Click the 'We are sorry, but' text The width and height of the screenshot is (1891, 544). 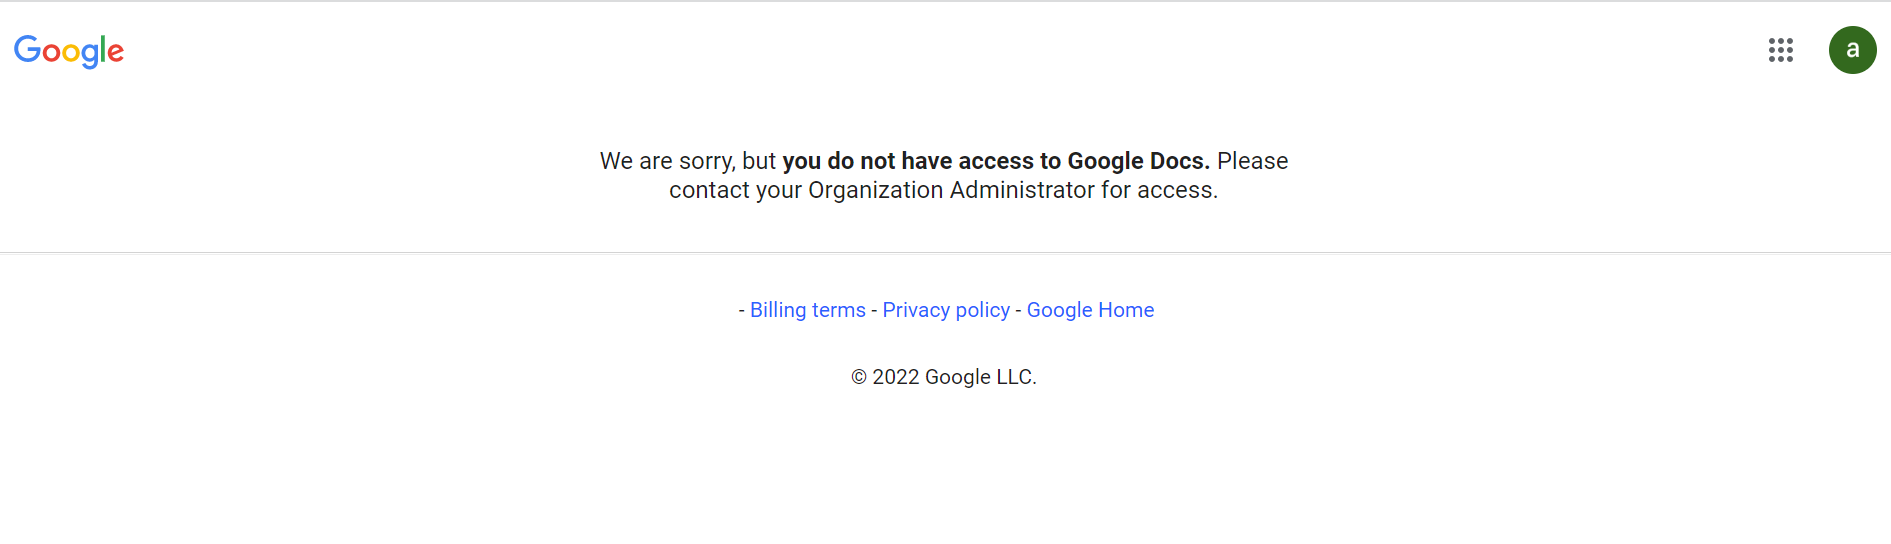click(687, 161)
